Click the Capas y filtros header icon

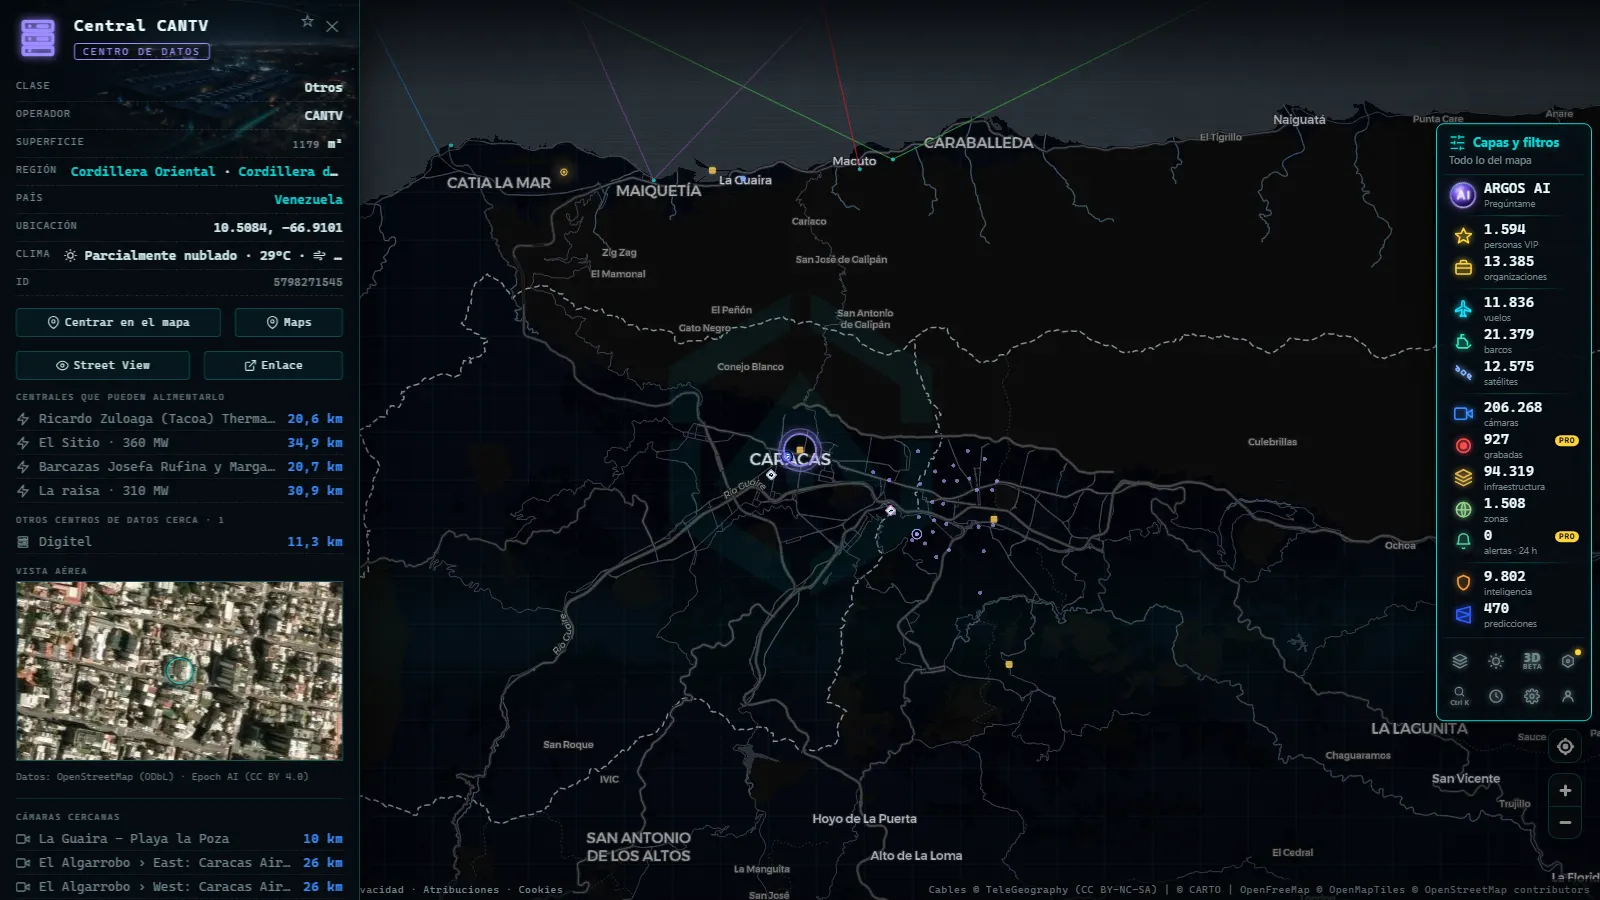tap(1458, 142)
